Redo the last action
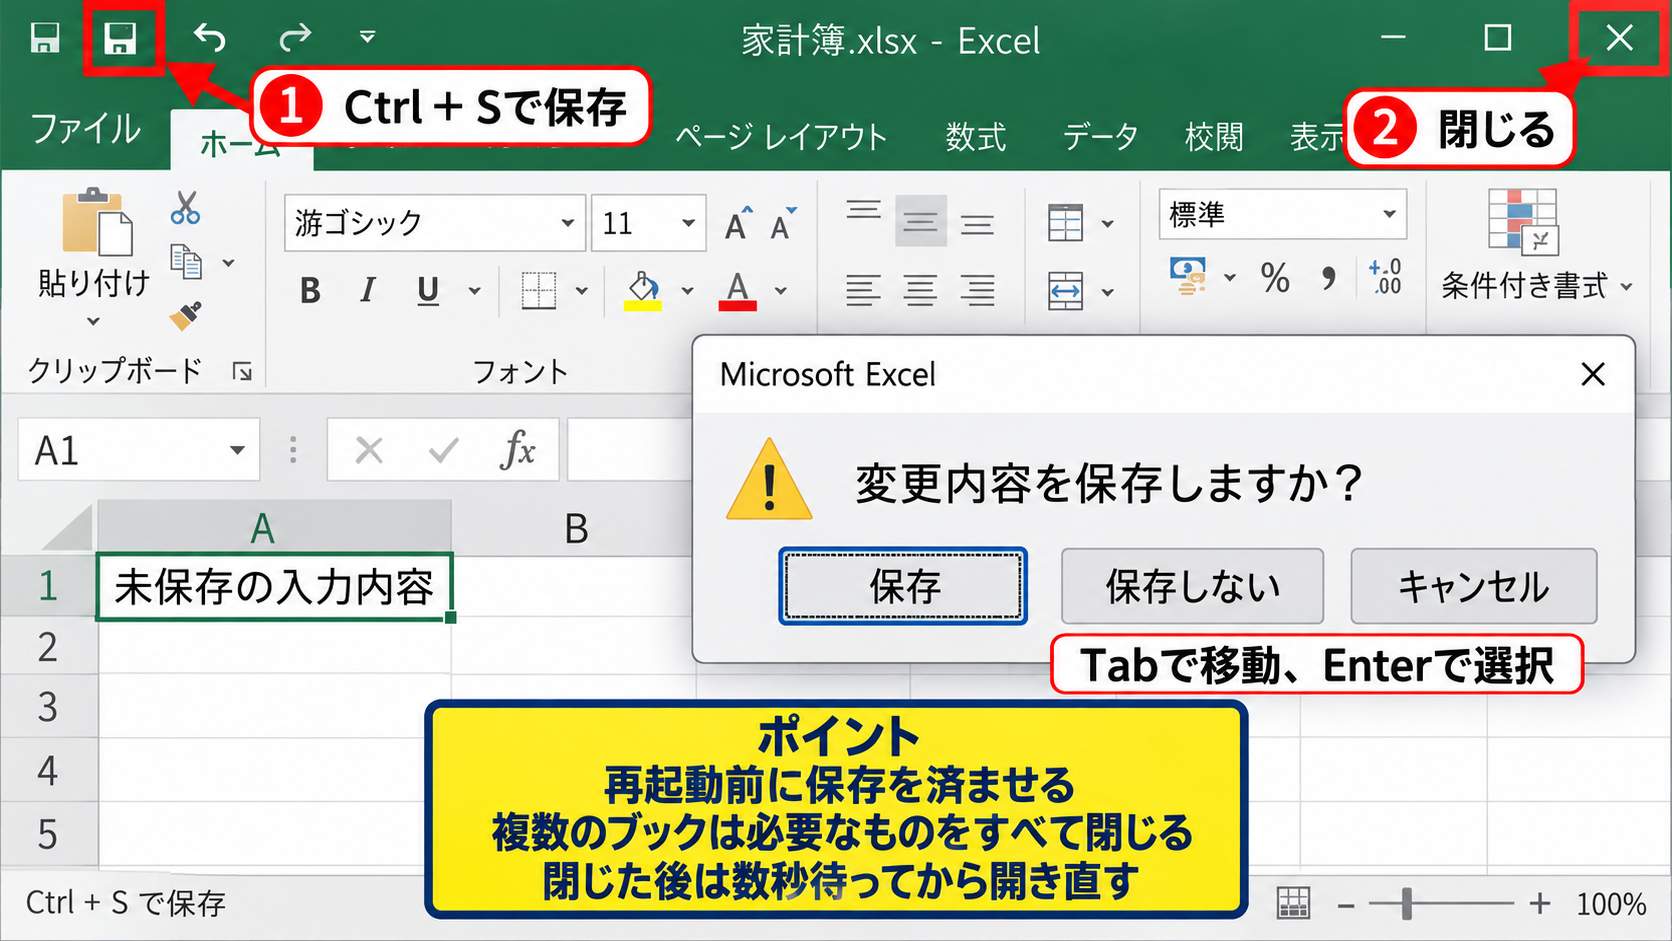This screenshot has height=941, width=1672. coord(295,38)
